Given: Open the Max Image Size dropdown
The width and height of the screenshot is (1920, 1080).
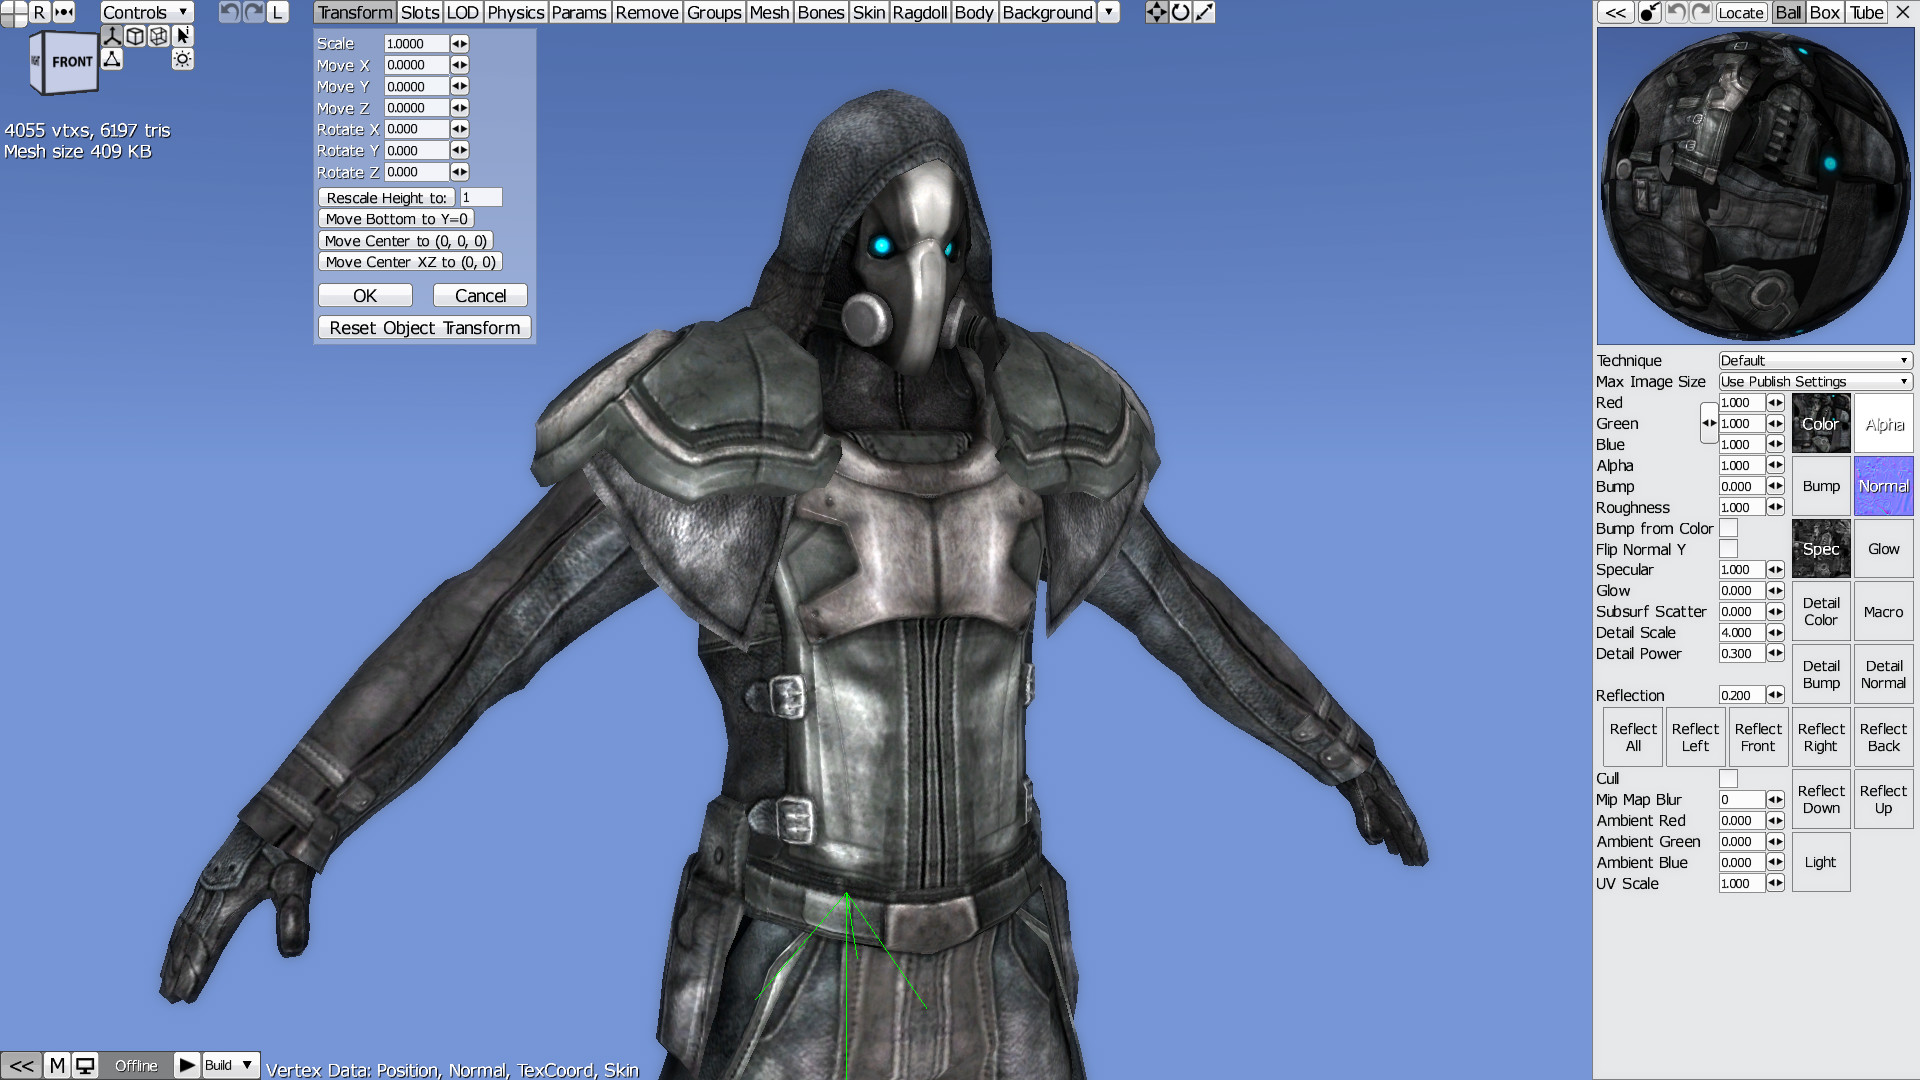Looking at the screenshot, I should tap(1815, 381).
